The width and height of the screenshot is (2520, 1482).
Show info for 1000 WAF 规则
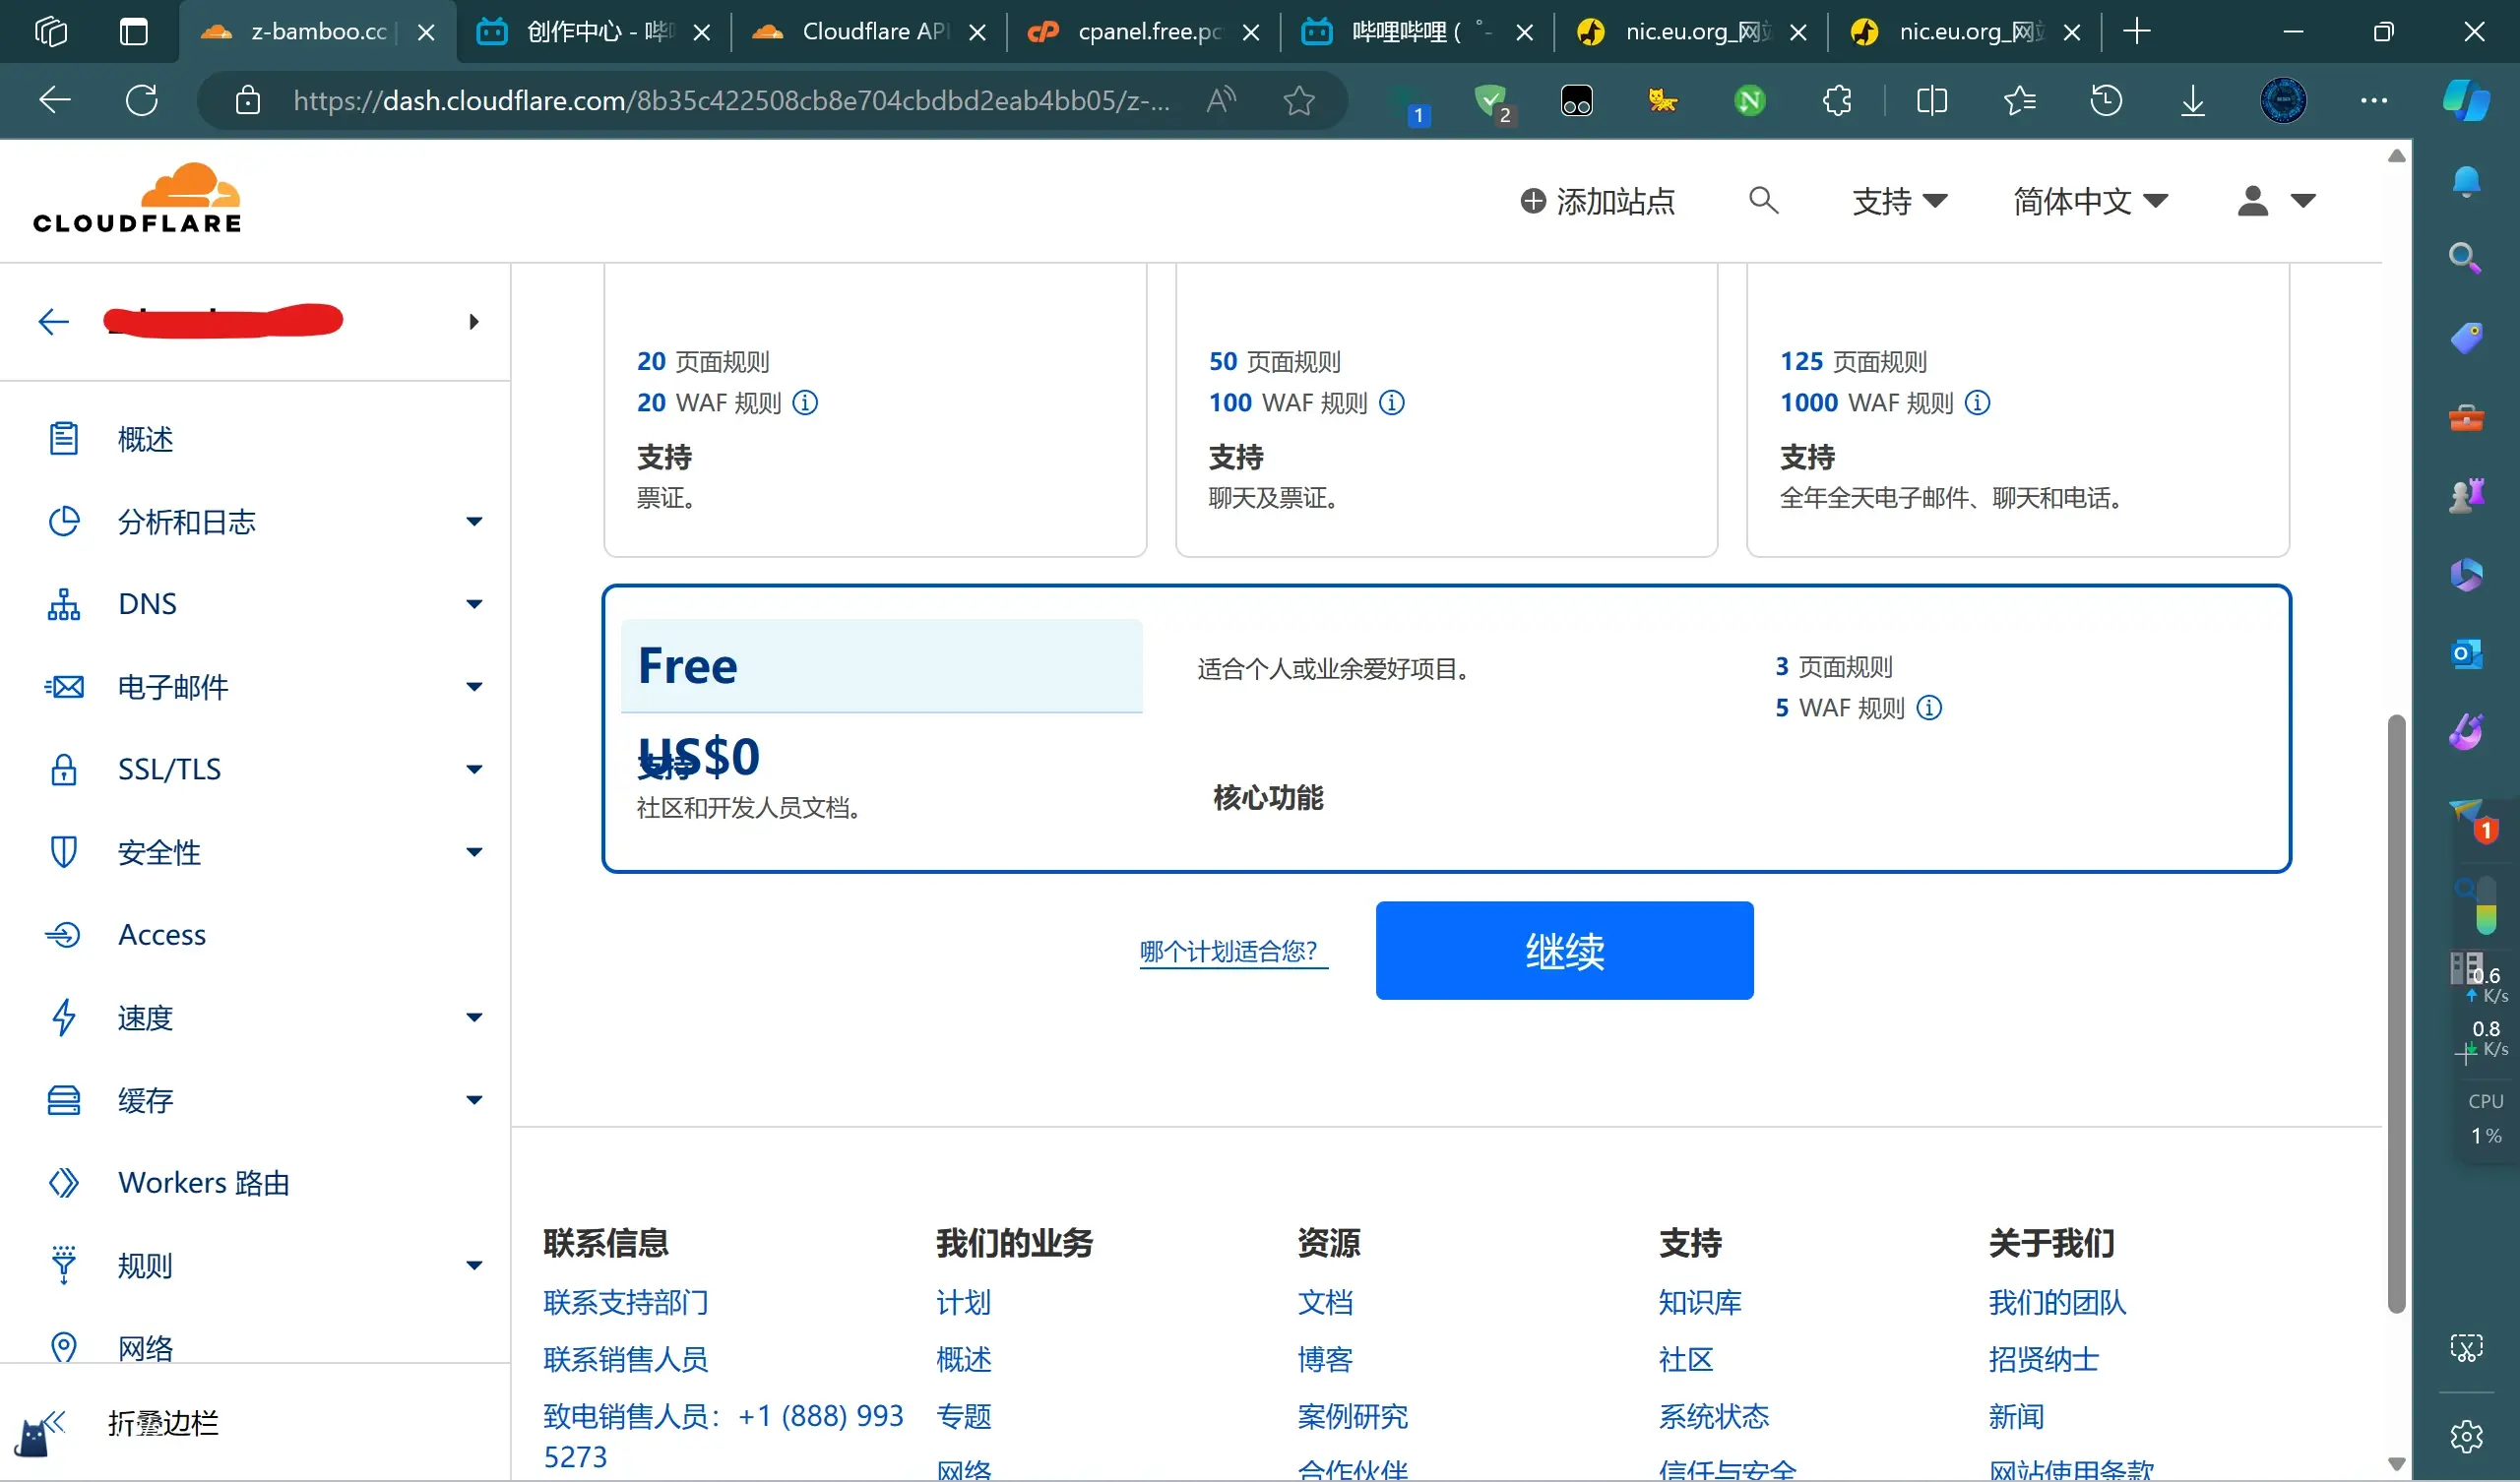(x=1977, y=402)
